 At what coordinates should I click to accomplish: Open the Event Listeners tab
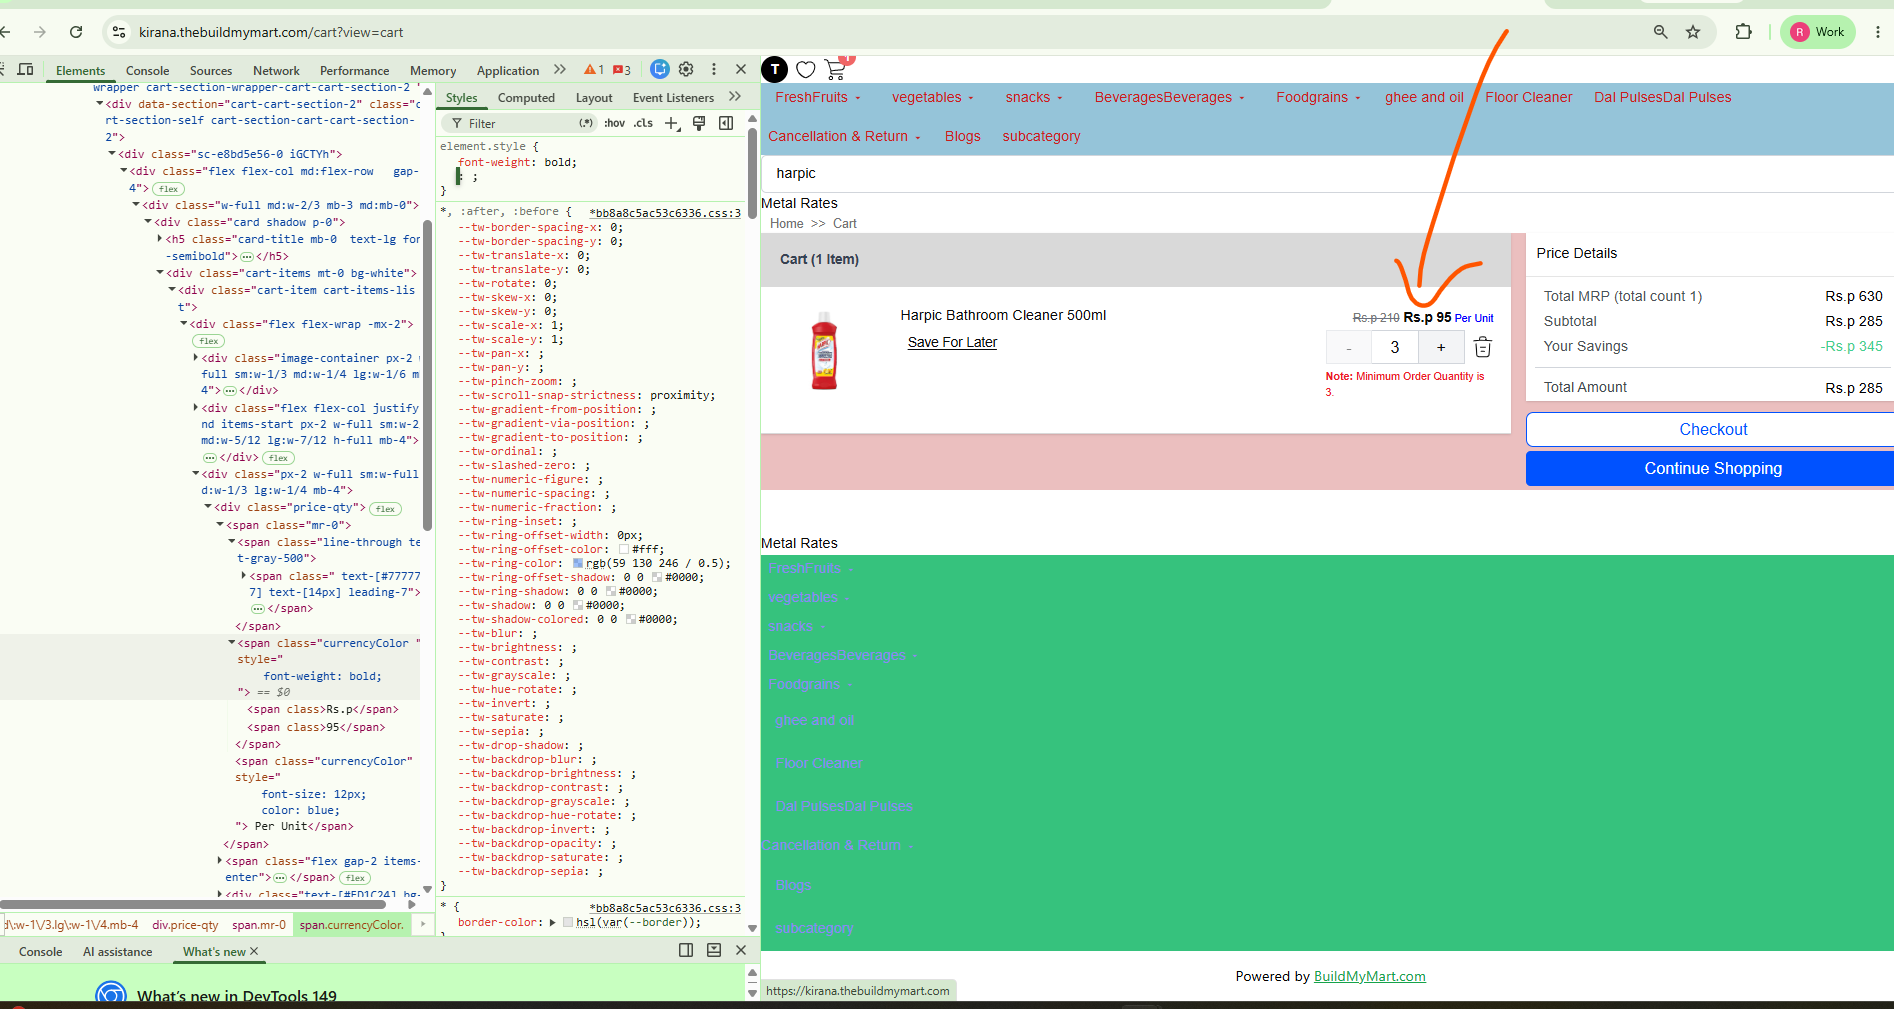coord(673,97)
